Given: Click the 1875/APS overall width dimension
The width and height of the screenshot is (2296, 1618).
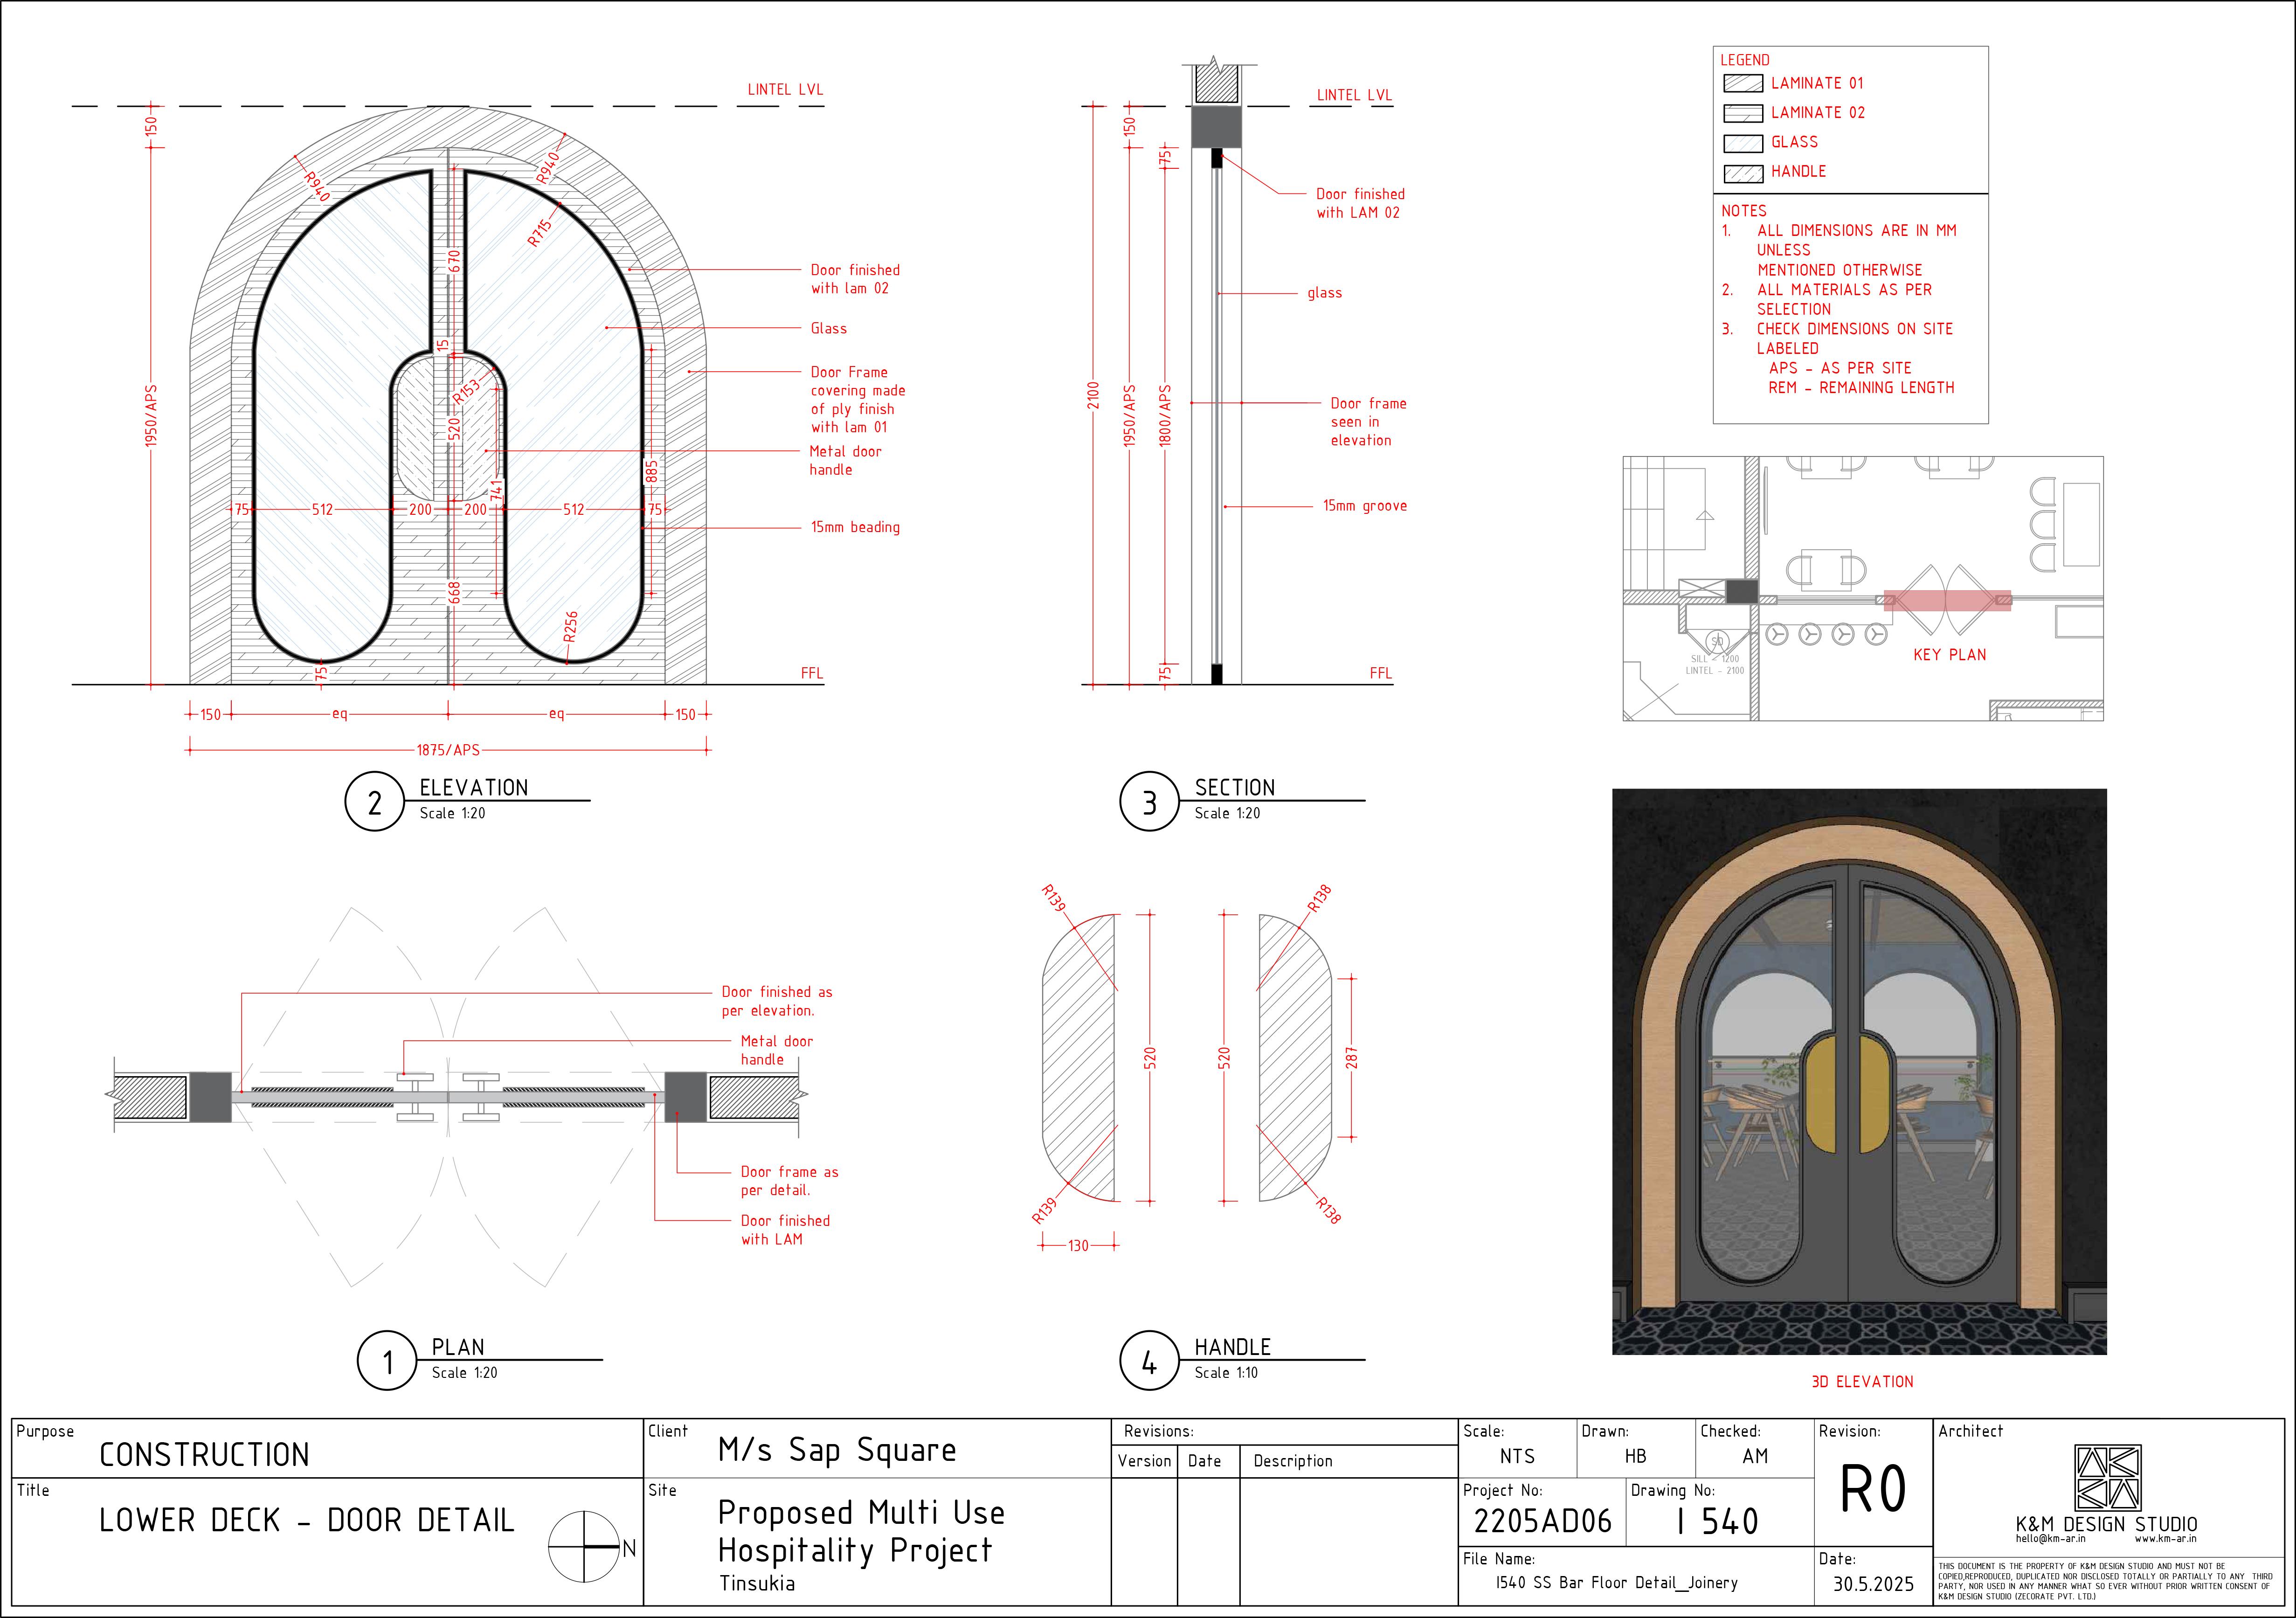Looking at the screenshot, I should coord(448,750).
